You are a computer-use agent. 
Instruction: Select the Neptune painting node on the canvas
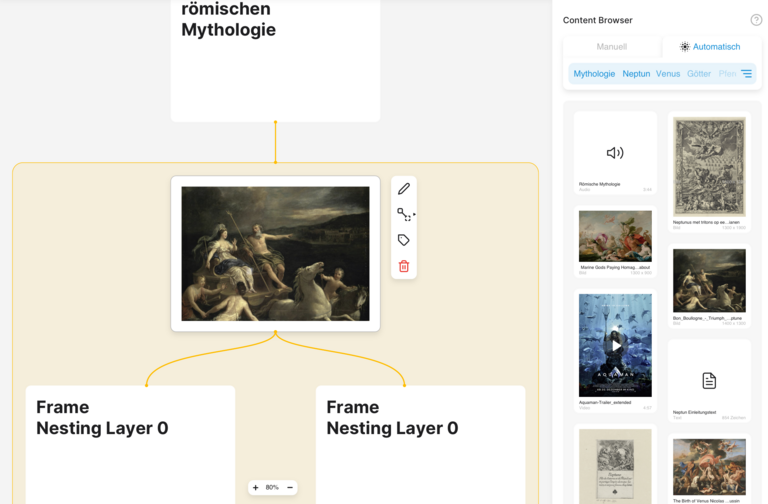point(275,254)
